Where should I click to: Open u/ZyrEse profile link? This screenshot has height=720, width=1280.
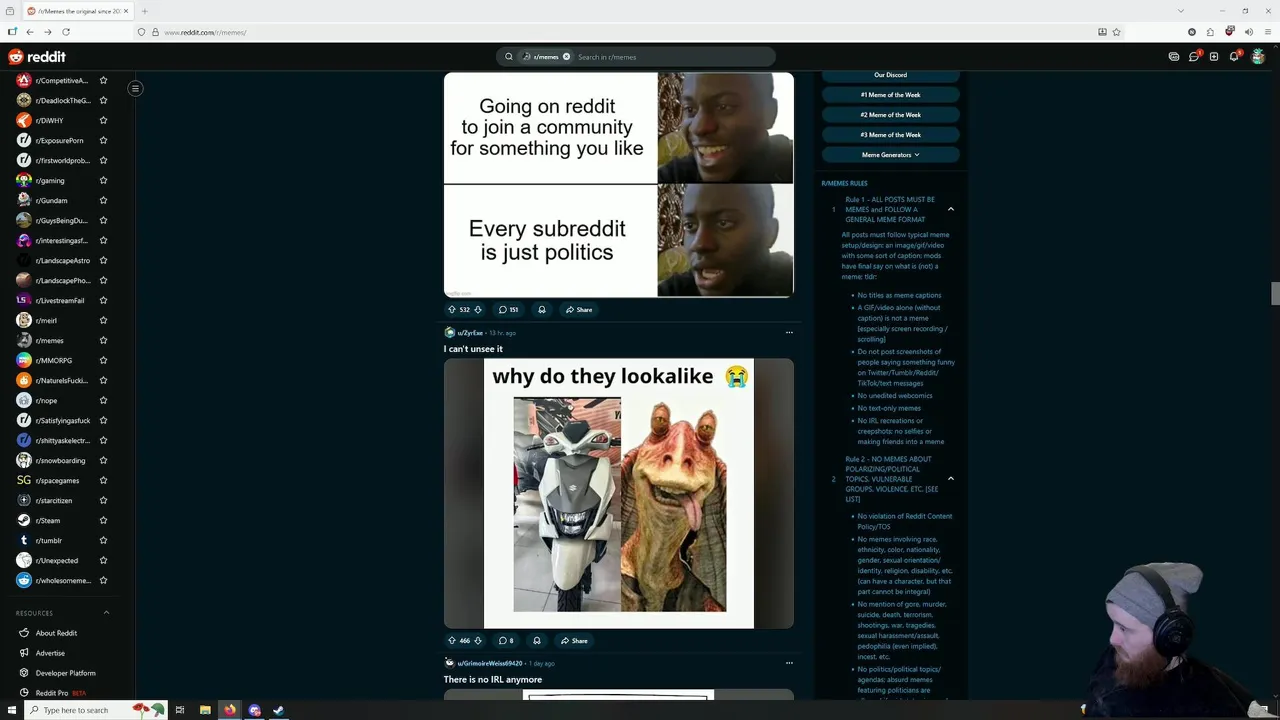[470, 333]
